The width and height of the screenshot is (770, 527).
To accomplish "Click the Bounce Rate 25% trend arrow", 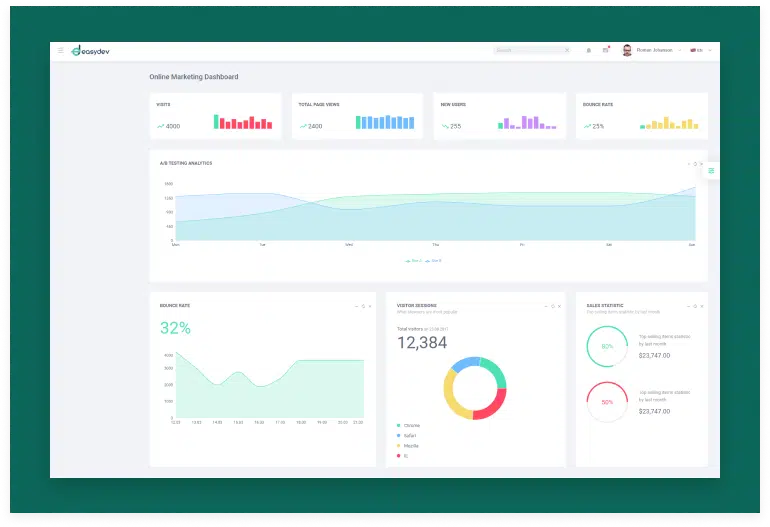I will [587, 126].
